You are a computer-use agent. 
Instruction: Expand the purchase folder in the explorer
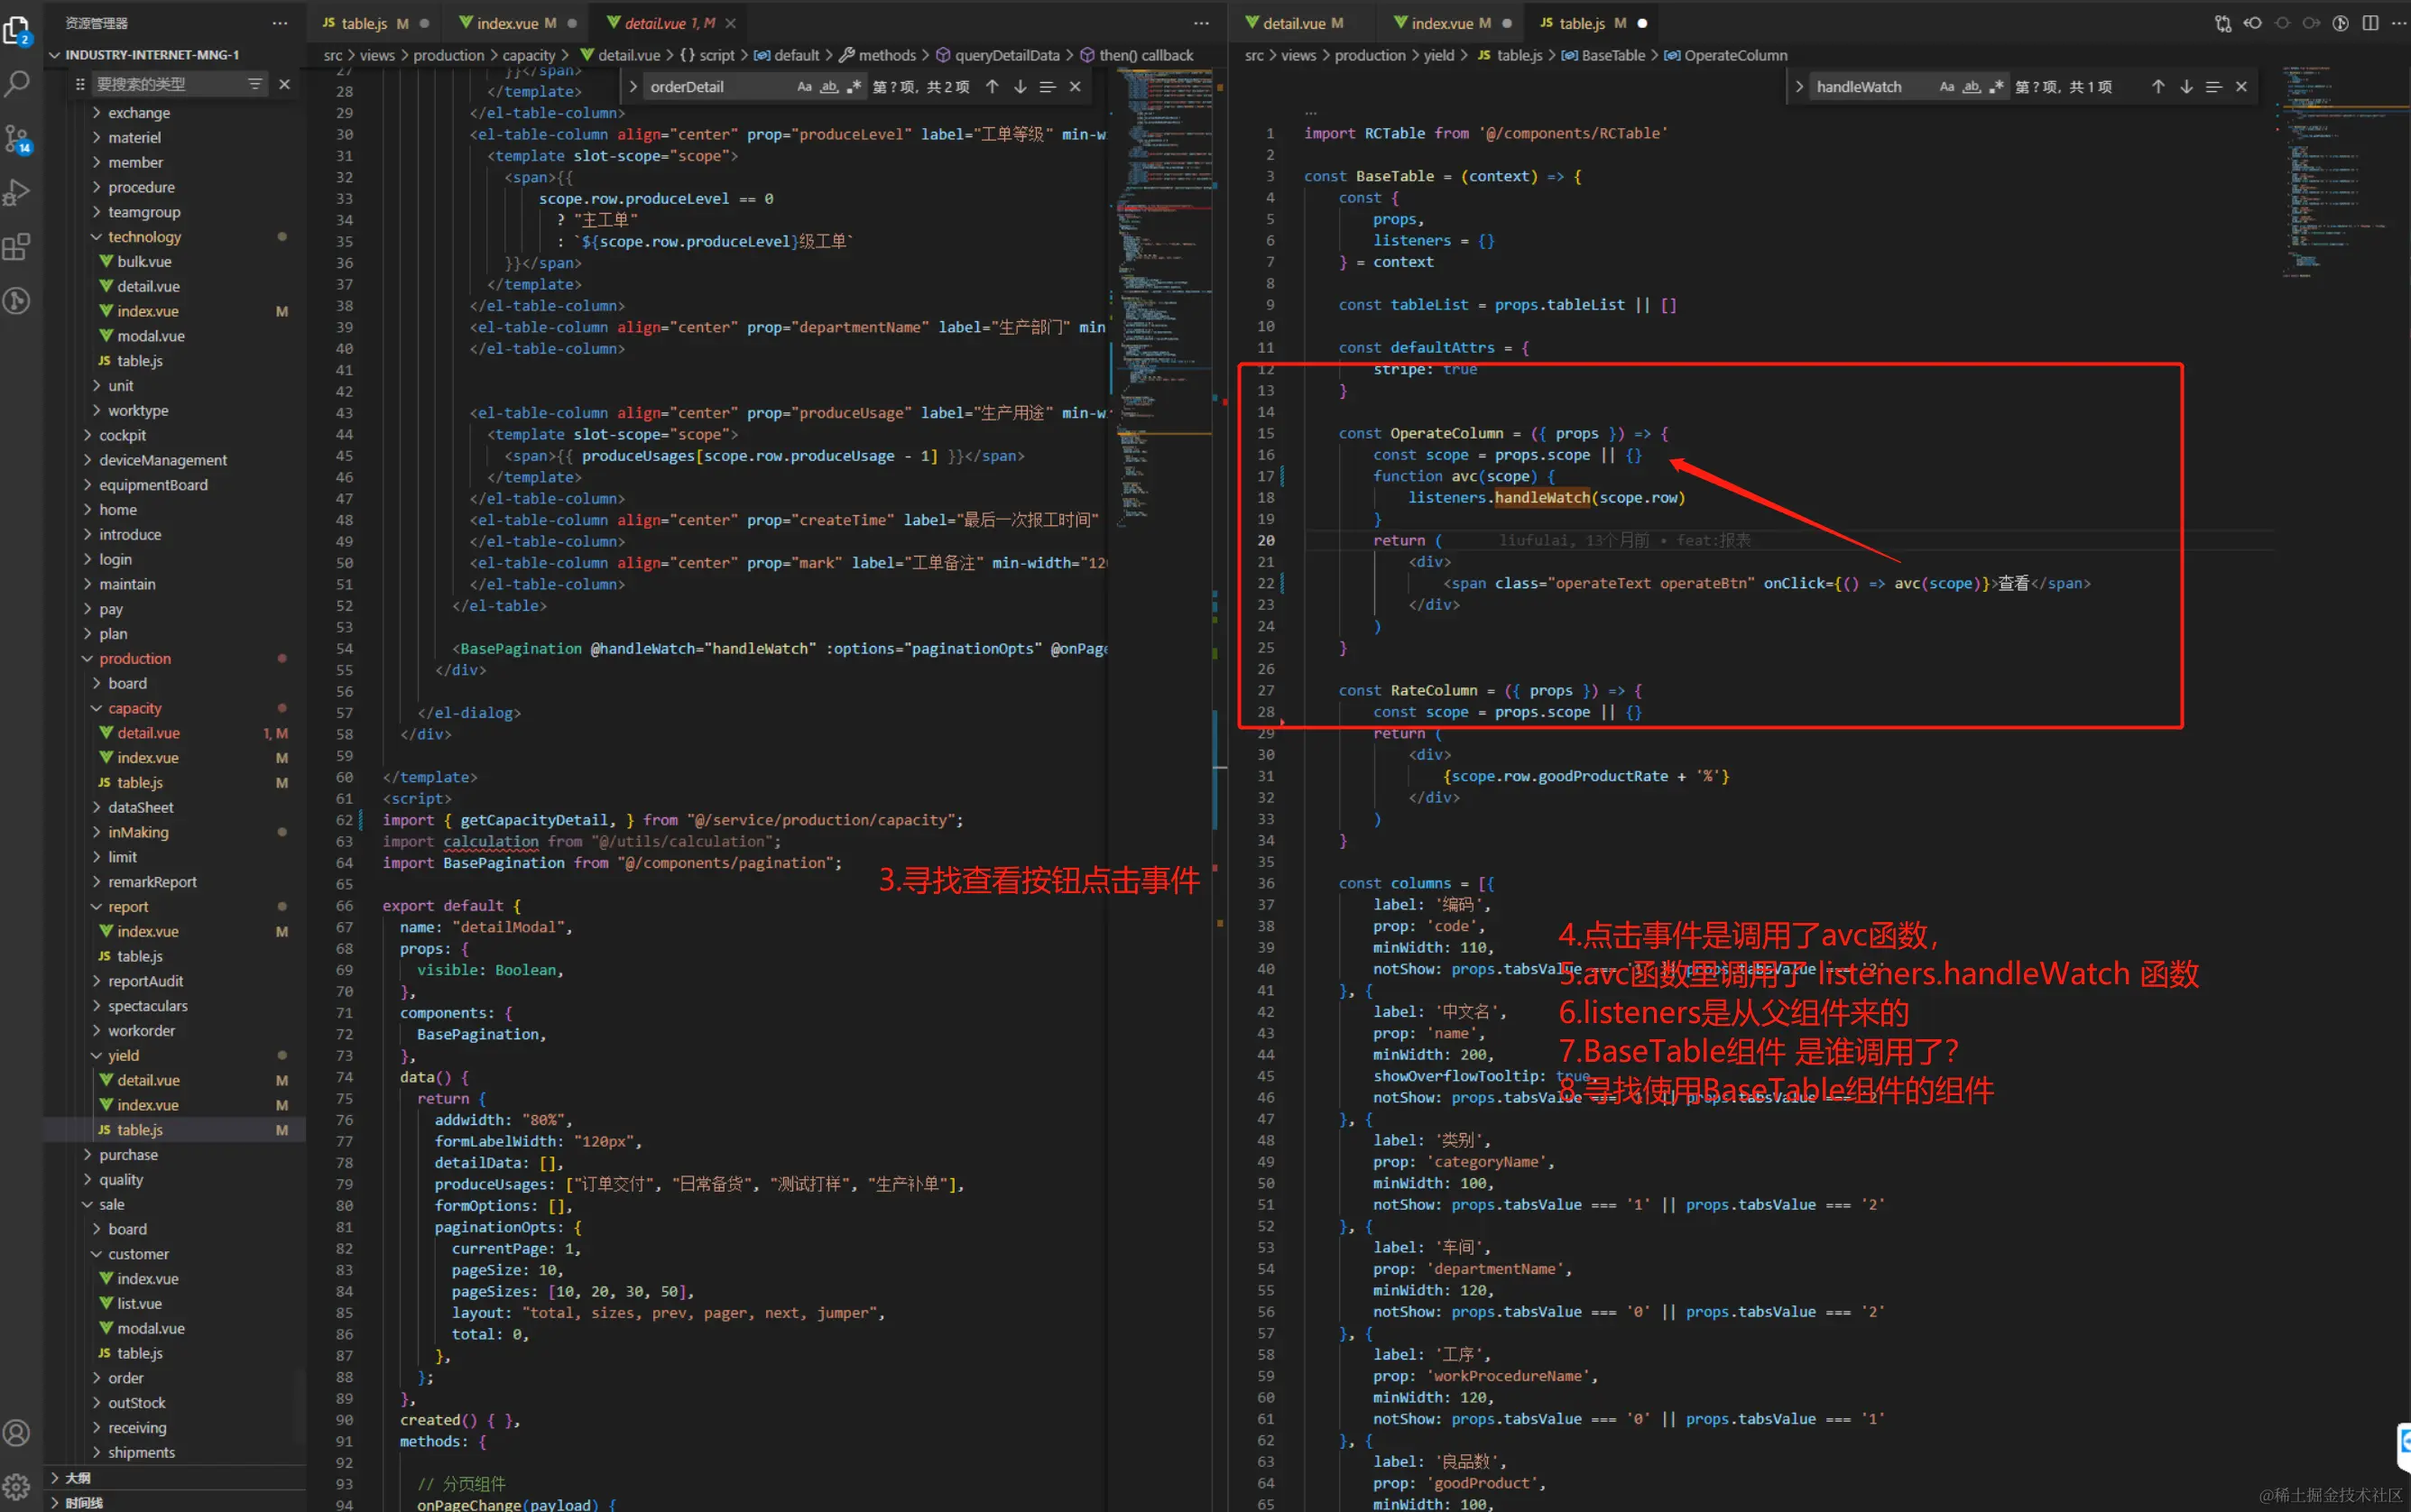[128, 1154]
